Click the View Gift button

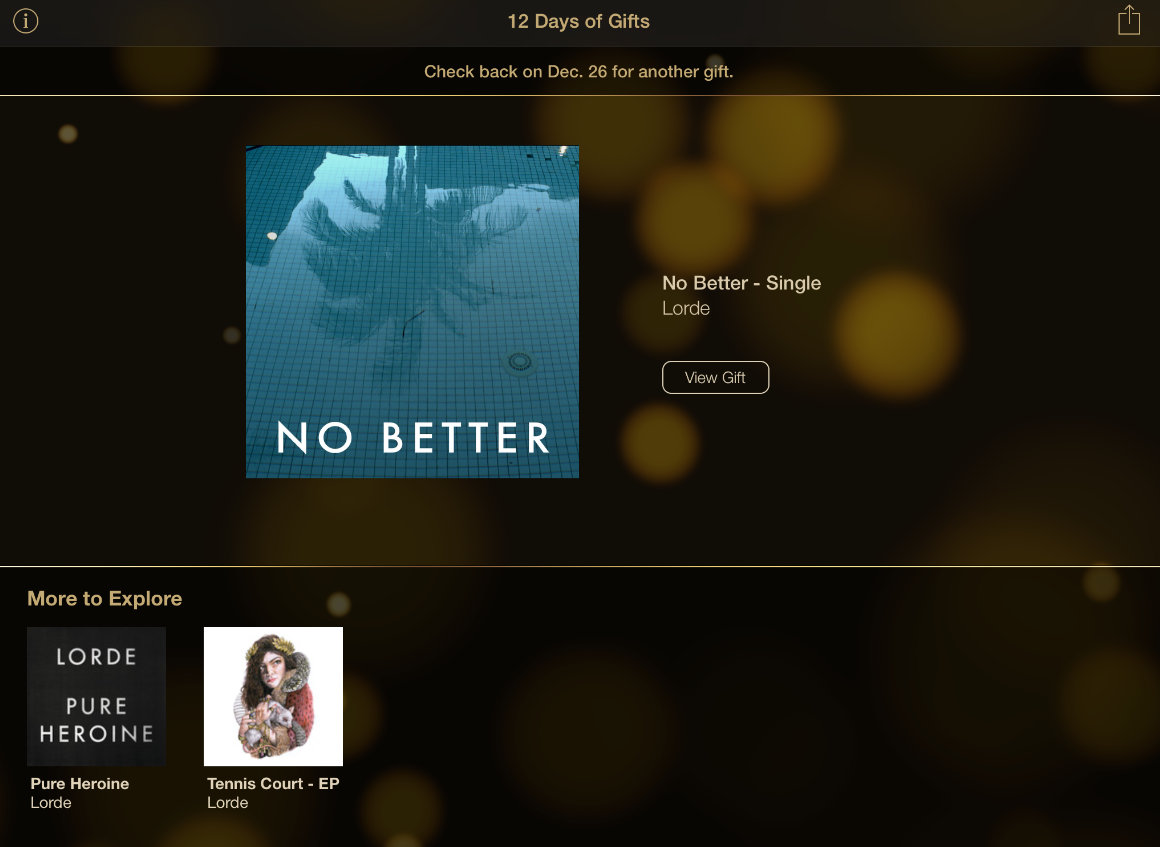pyautogui.click(x=715, y=377)
